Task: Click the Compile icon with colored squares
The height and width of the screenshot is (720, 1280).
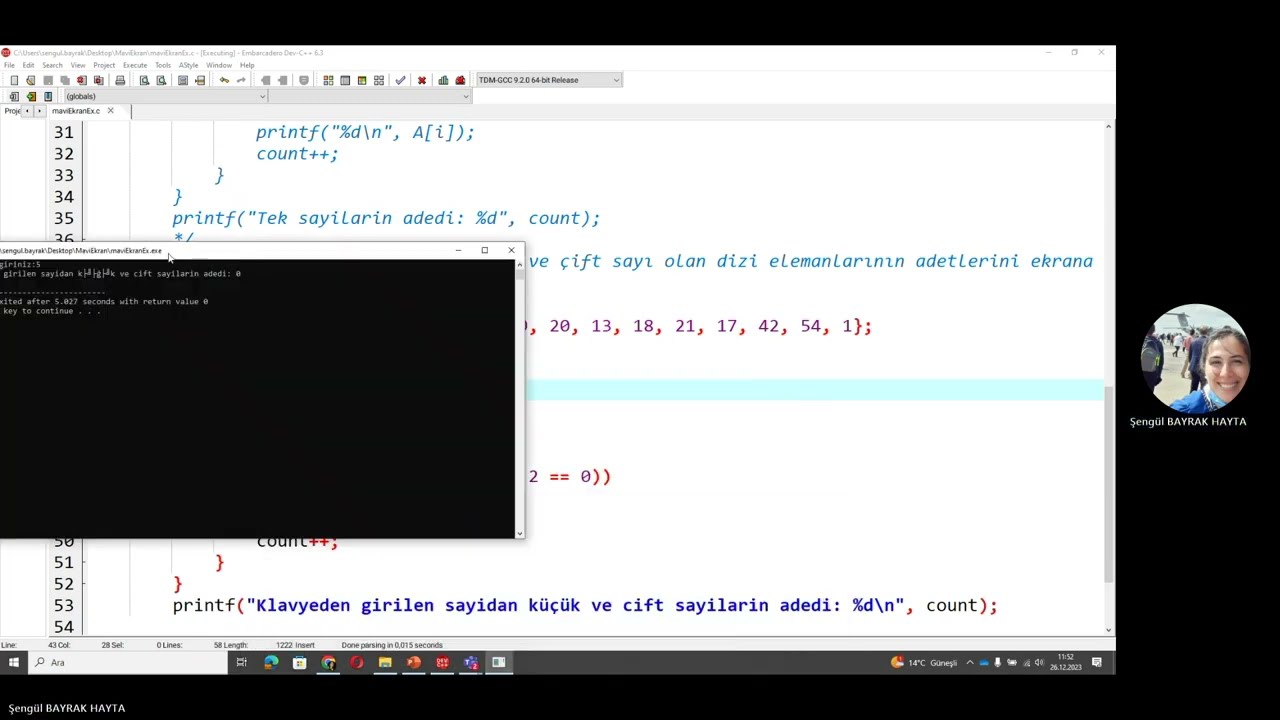Action: (328, 80)
